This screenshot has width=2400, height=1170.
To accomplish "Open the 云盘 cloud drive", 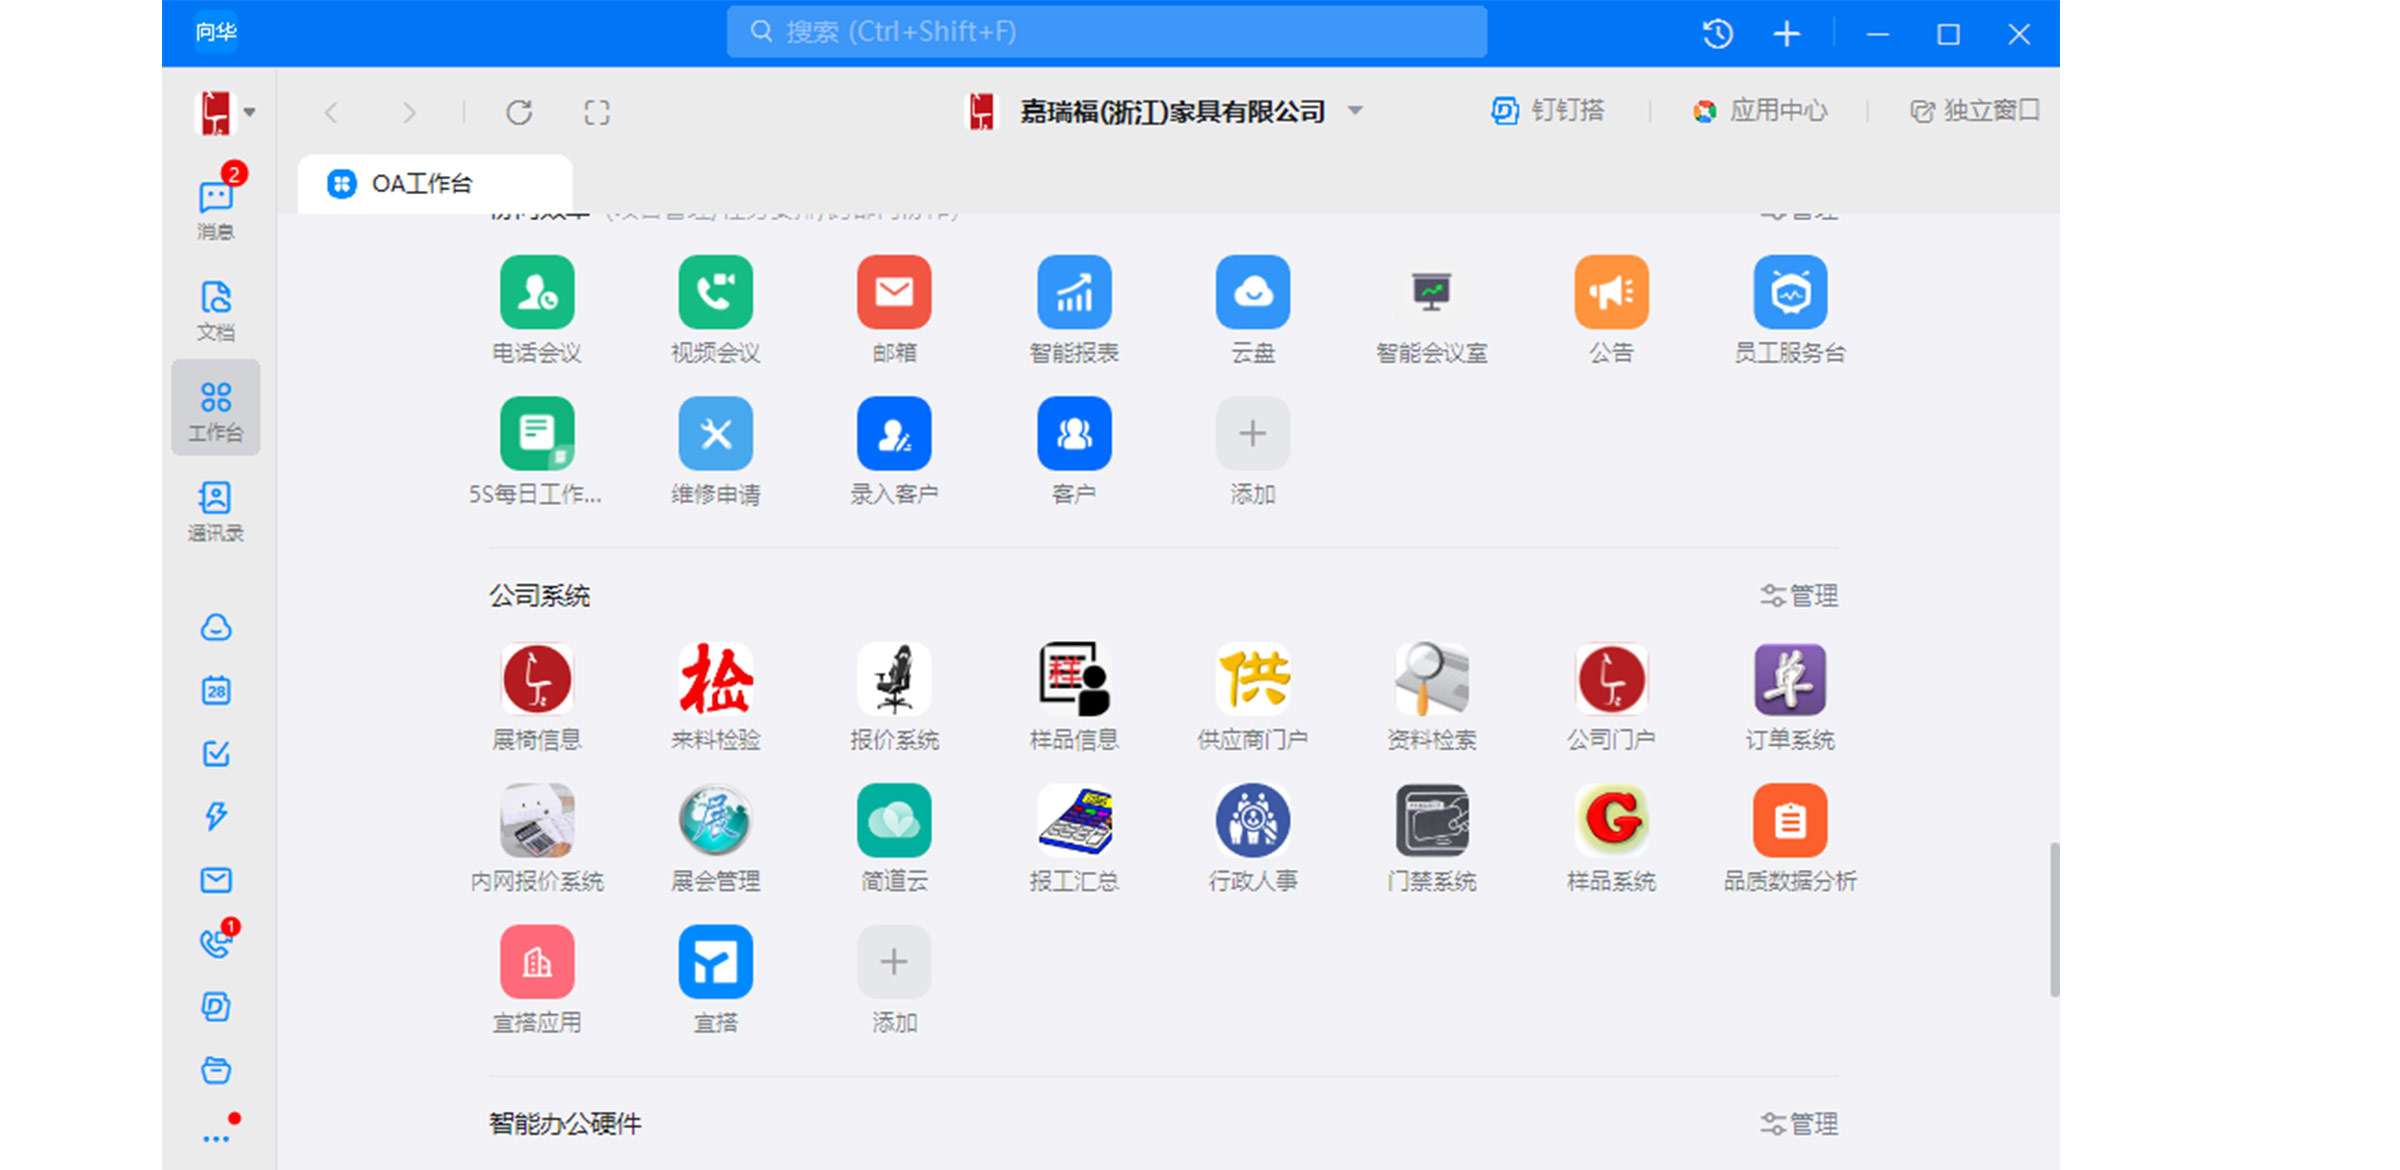I will tap(1252, 293).
